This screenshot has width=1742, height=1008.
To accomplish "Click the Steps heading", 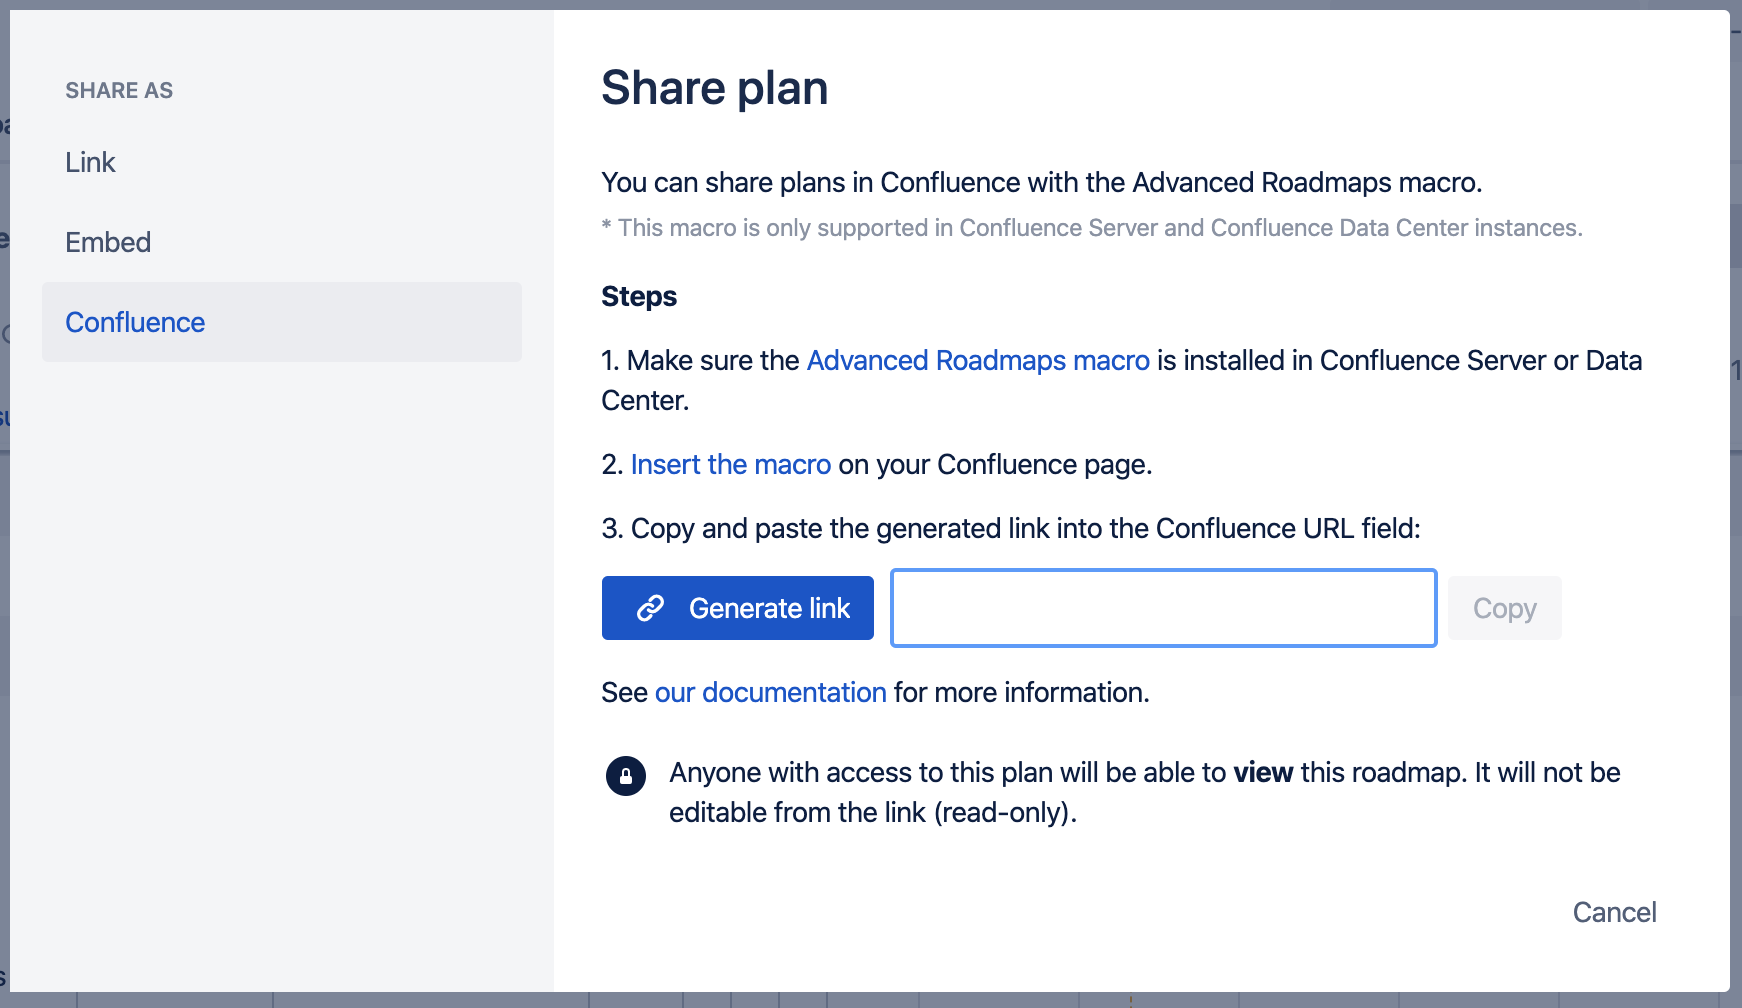I will pos(639,296).
